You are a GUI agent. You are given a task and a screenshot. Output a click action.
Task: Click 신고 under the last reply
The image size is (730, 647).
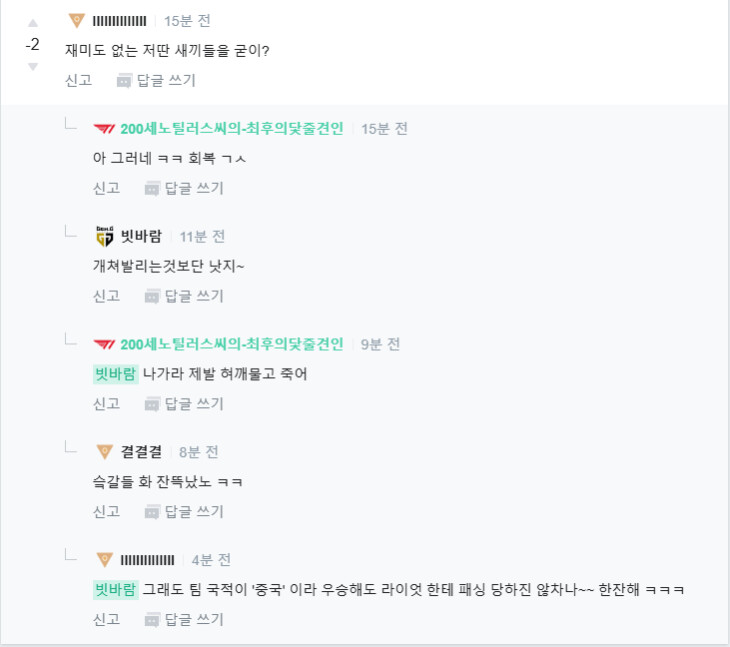(106, 619)
